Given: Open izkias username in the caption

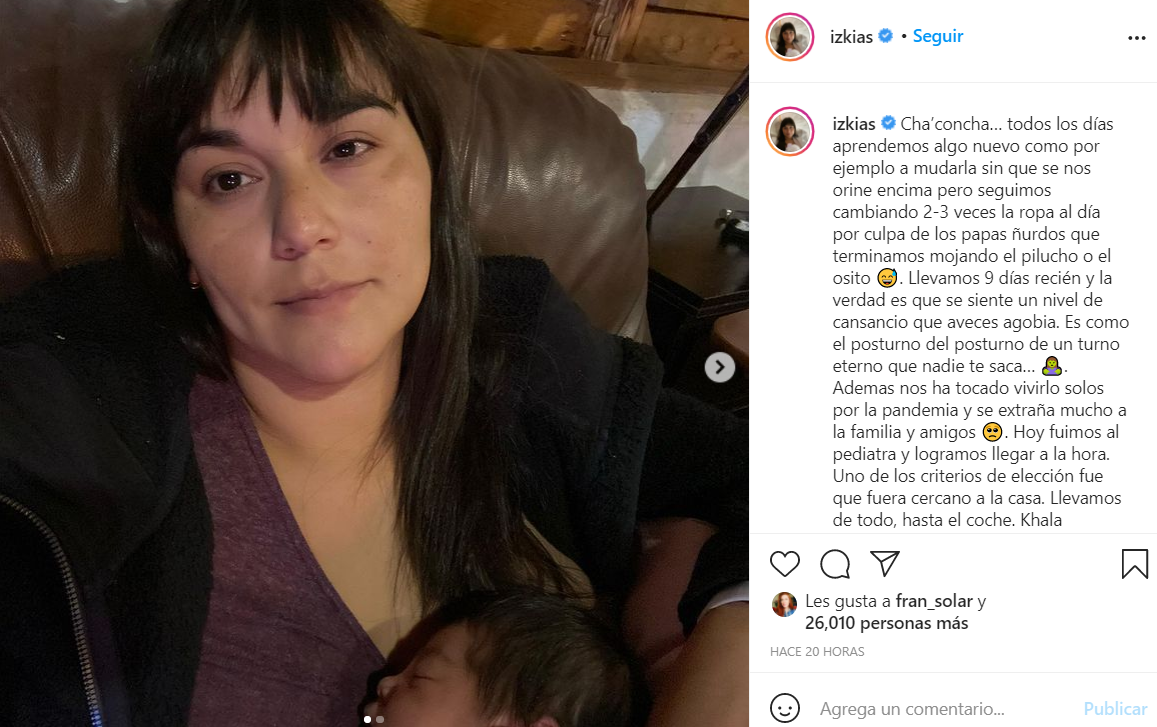Looking at the screenshot, I should [854, 124].
